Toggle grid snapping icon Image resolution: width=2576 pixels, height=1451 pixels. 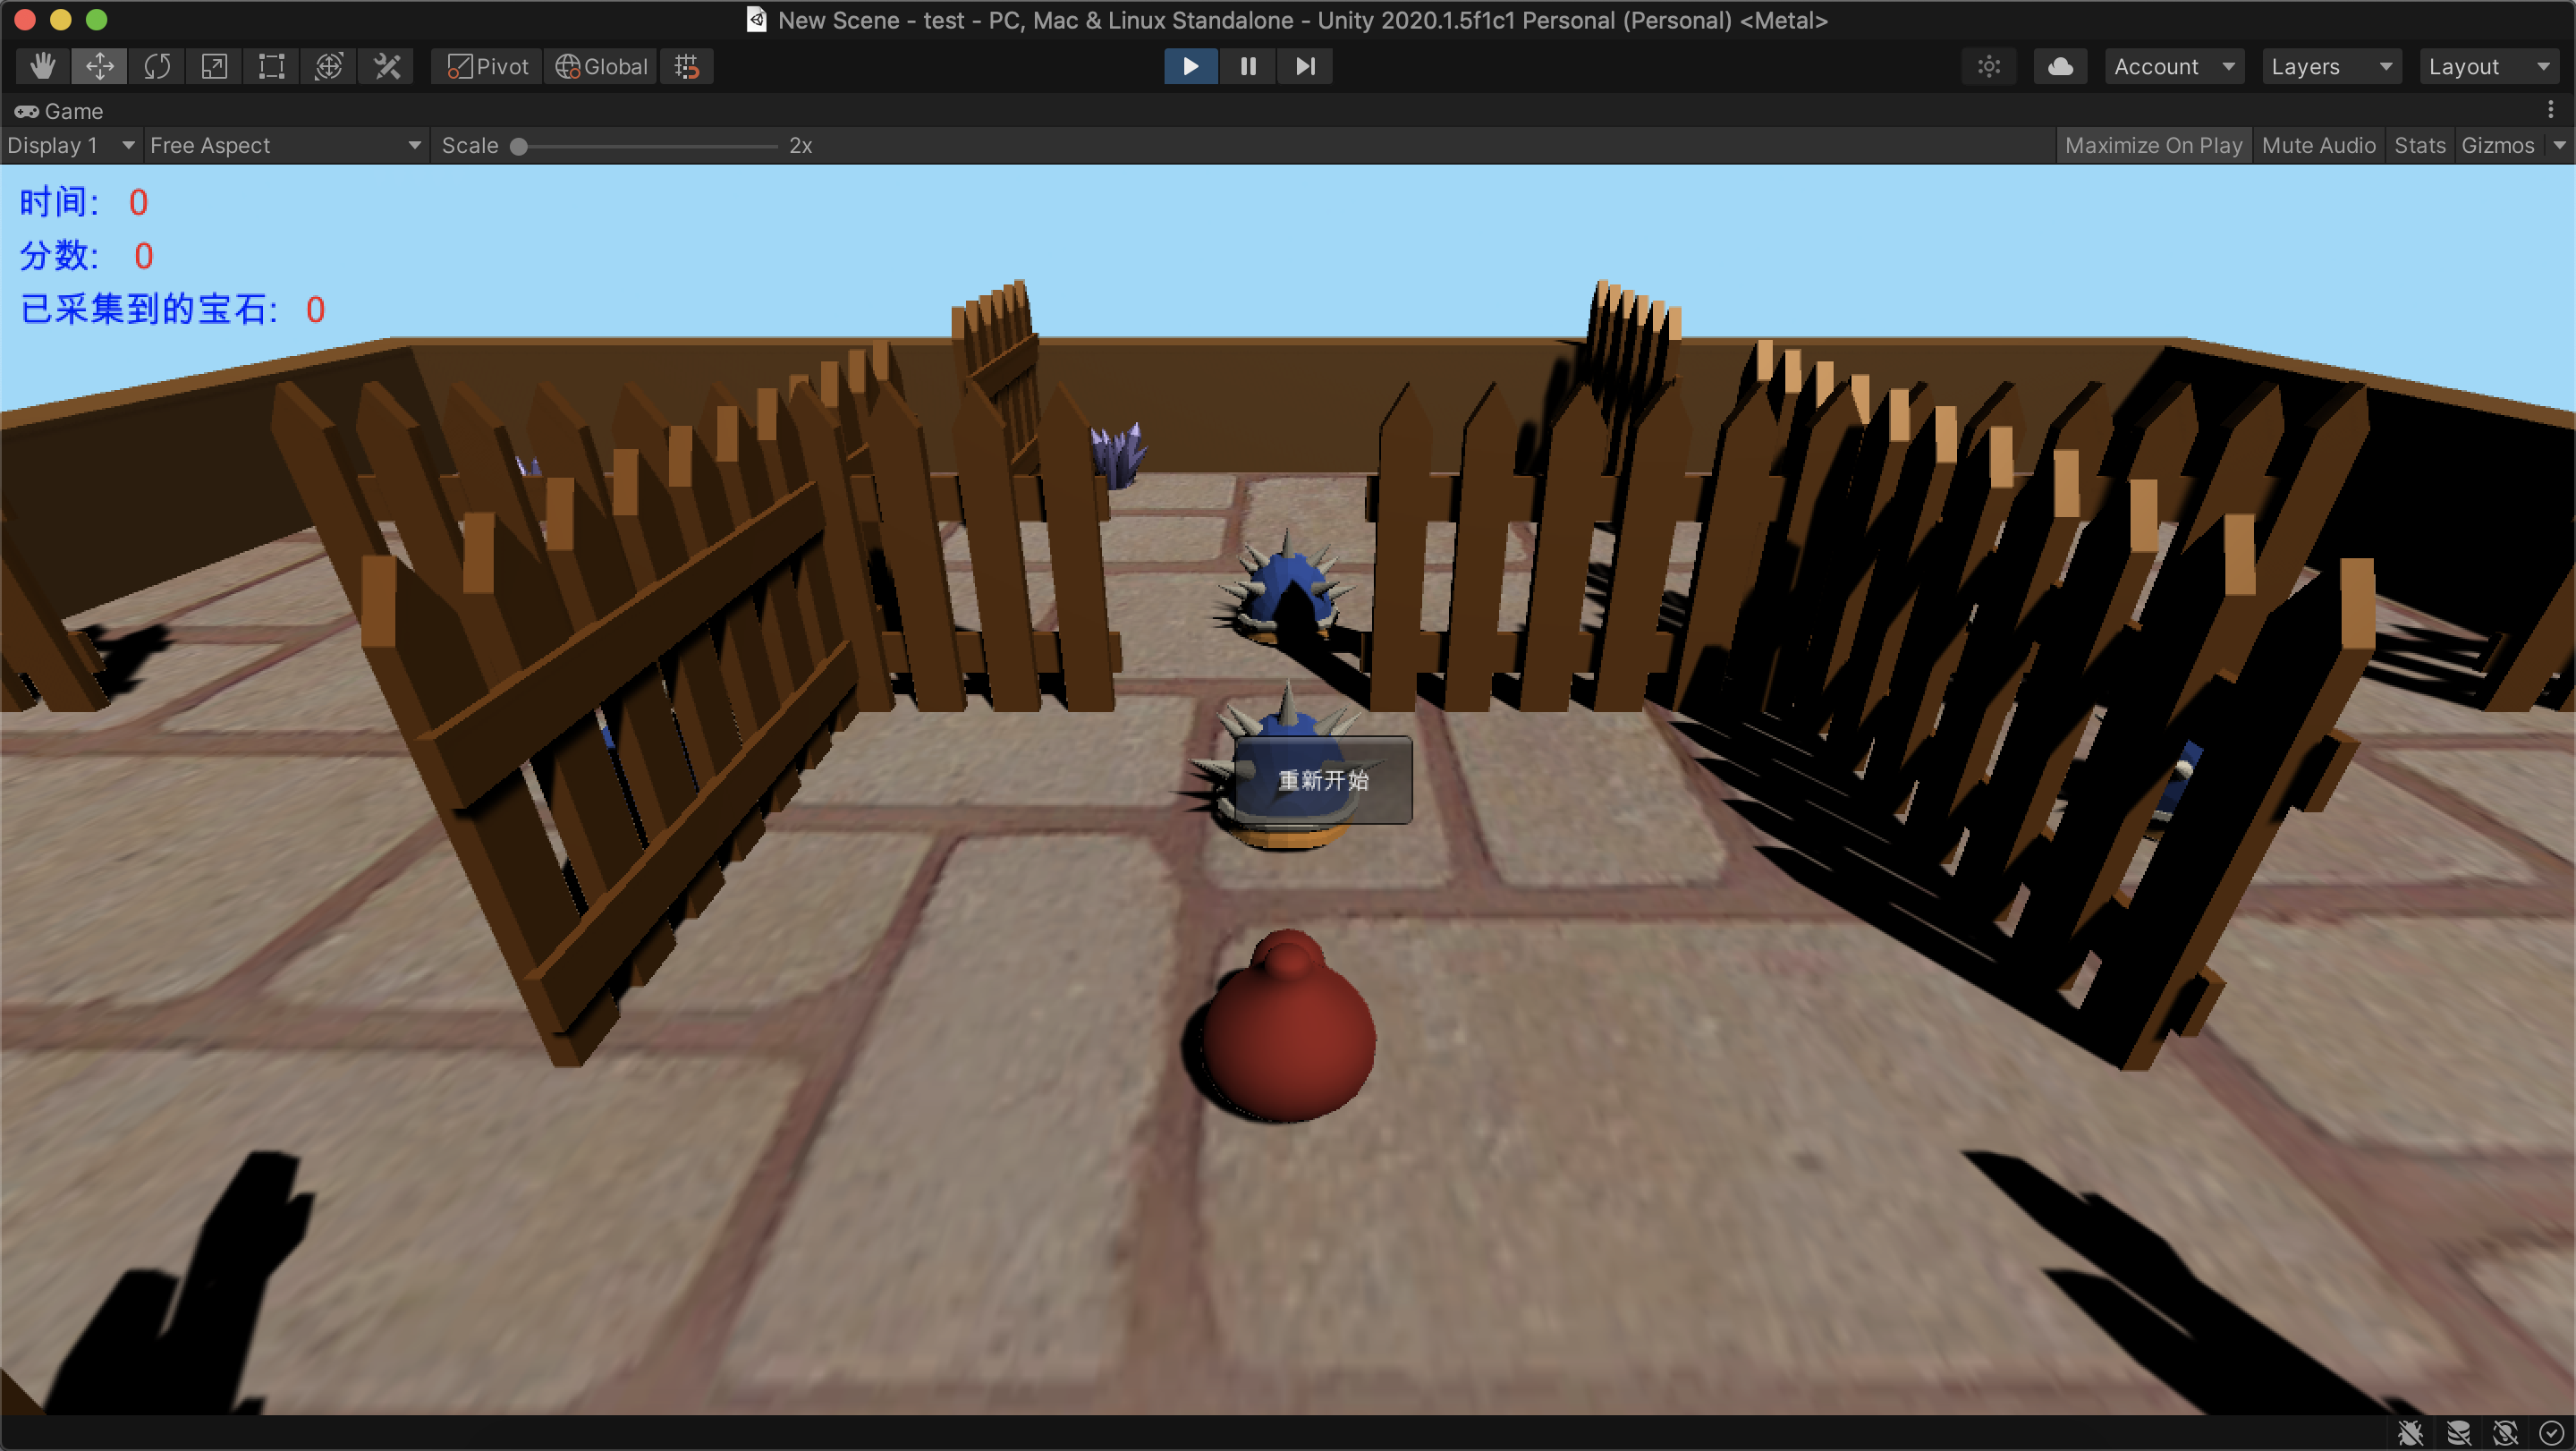pyautogui.click(x=686, y=66)
